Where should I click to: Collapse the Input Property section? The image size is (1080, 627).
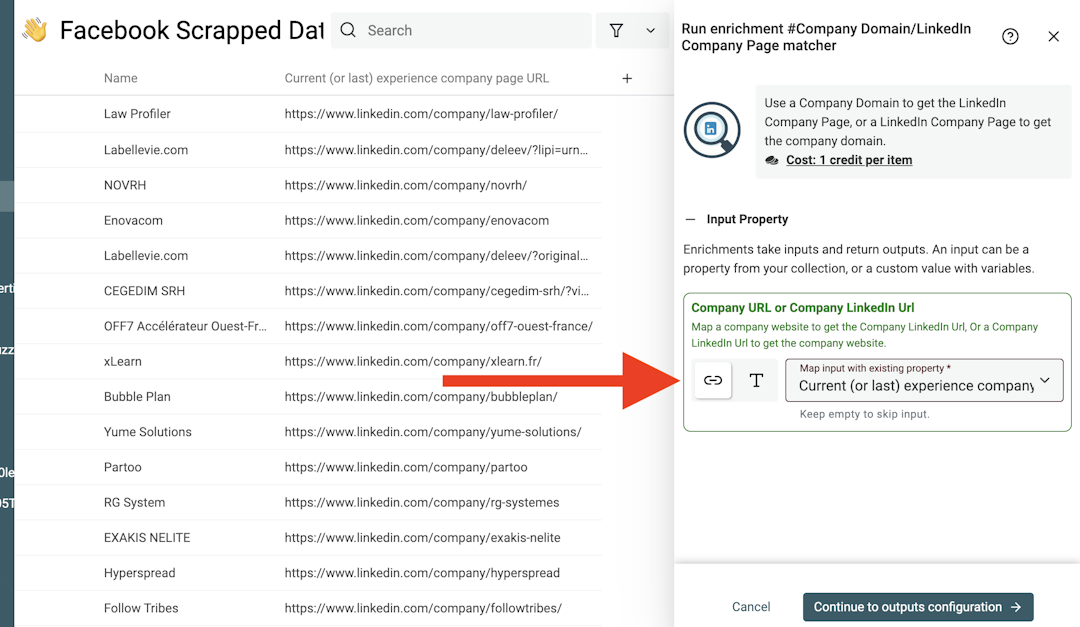pos(692,218)
